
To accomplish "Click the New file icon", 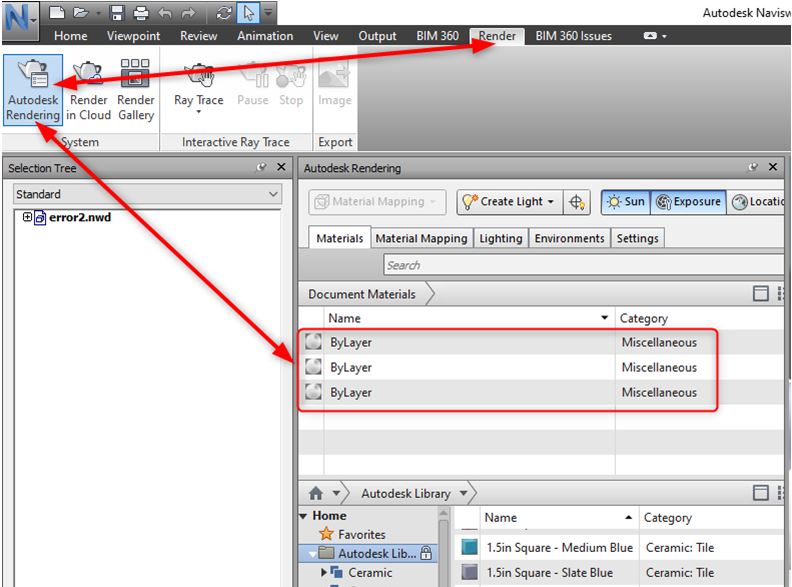I will pyautogui.click(x=57, y=13).
